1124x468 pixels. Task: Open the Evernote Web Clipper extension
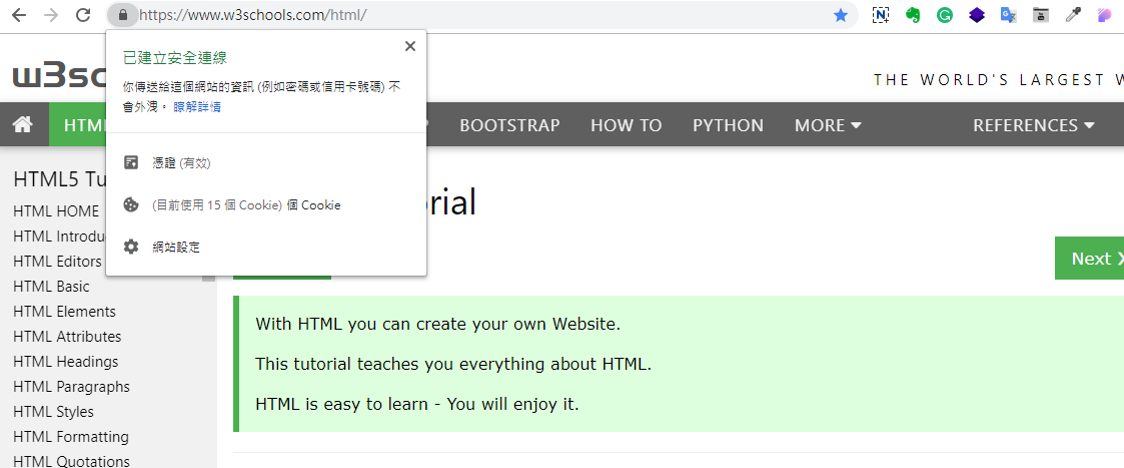click(913, 15)
